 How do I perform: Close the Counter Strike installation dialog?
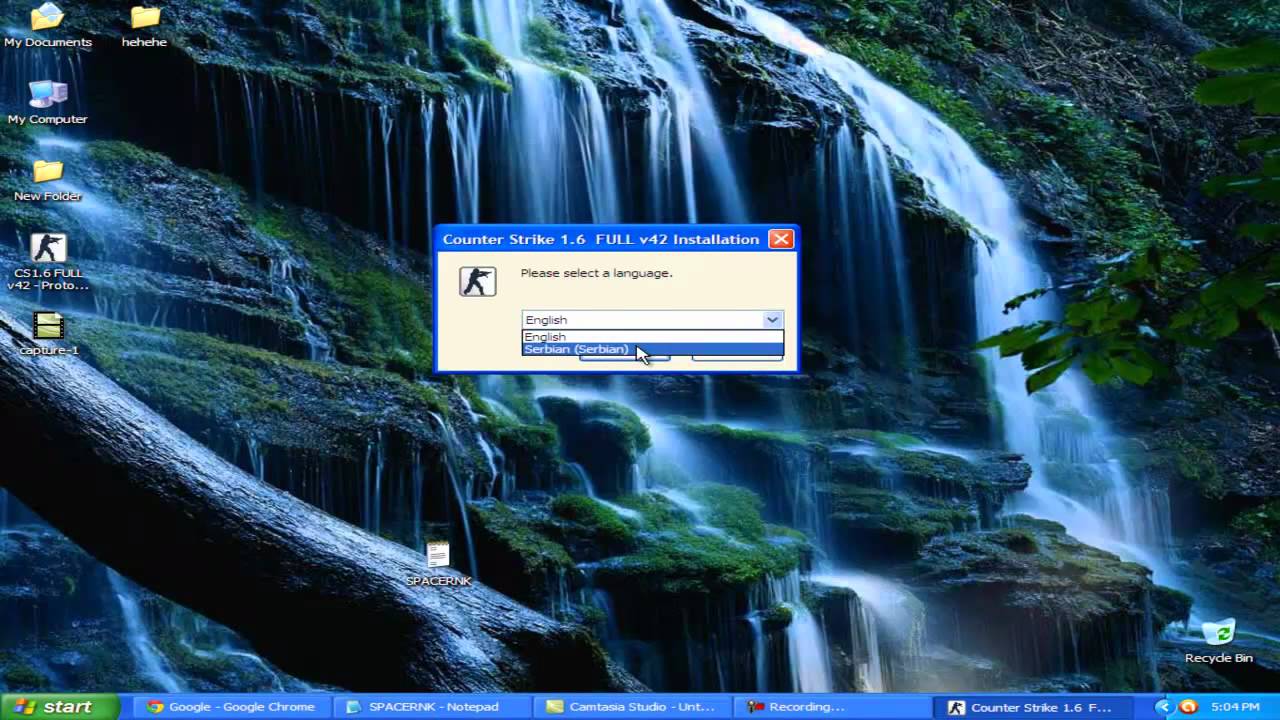(x=781, y=239)
